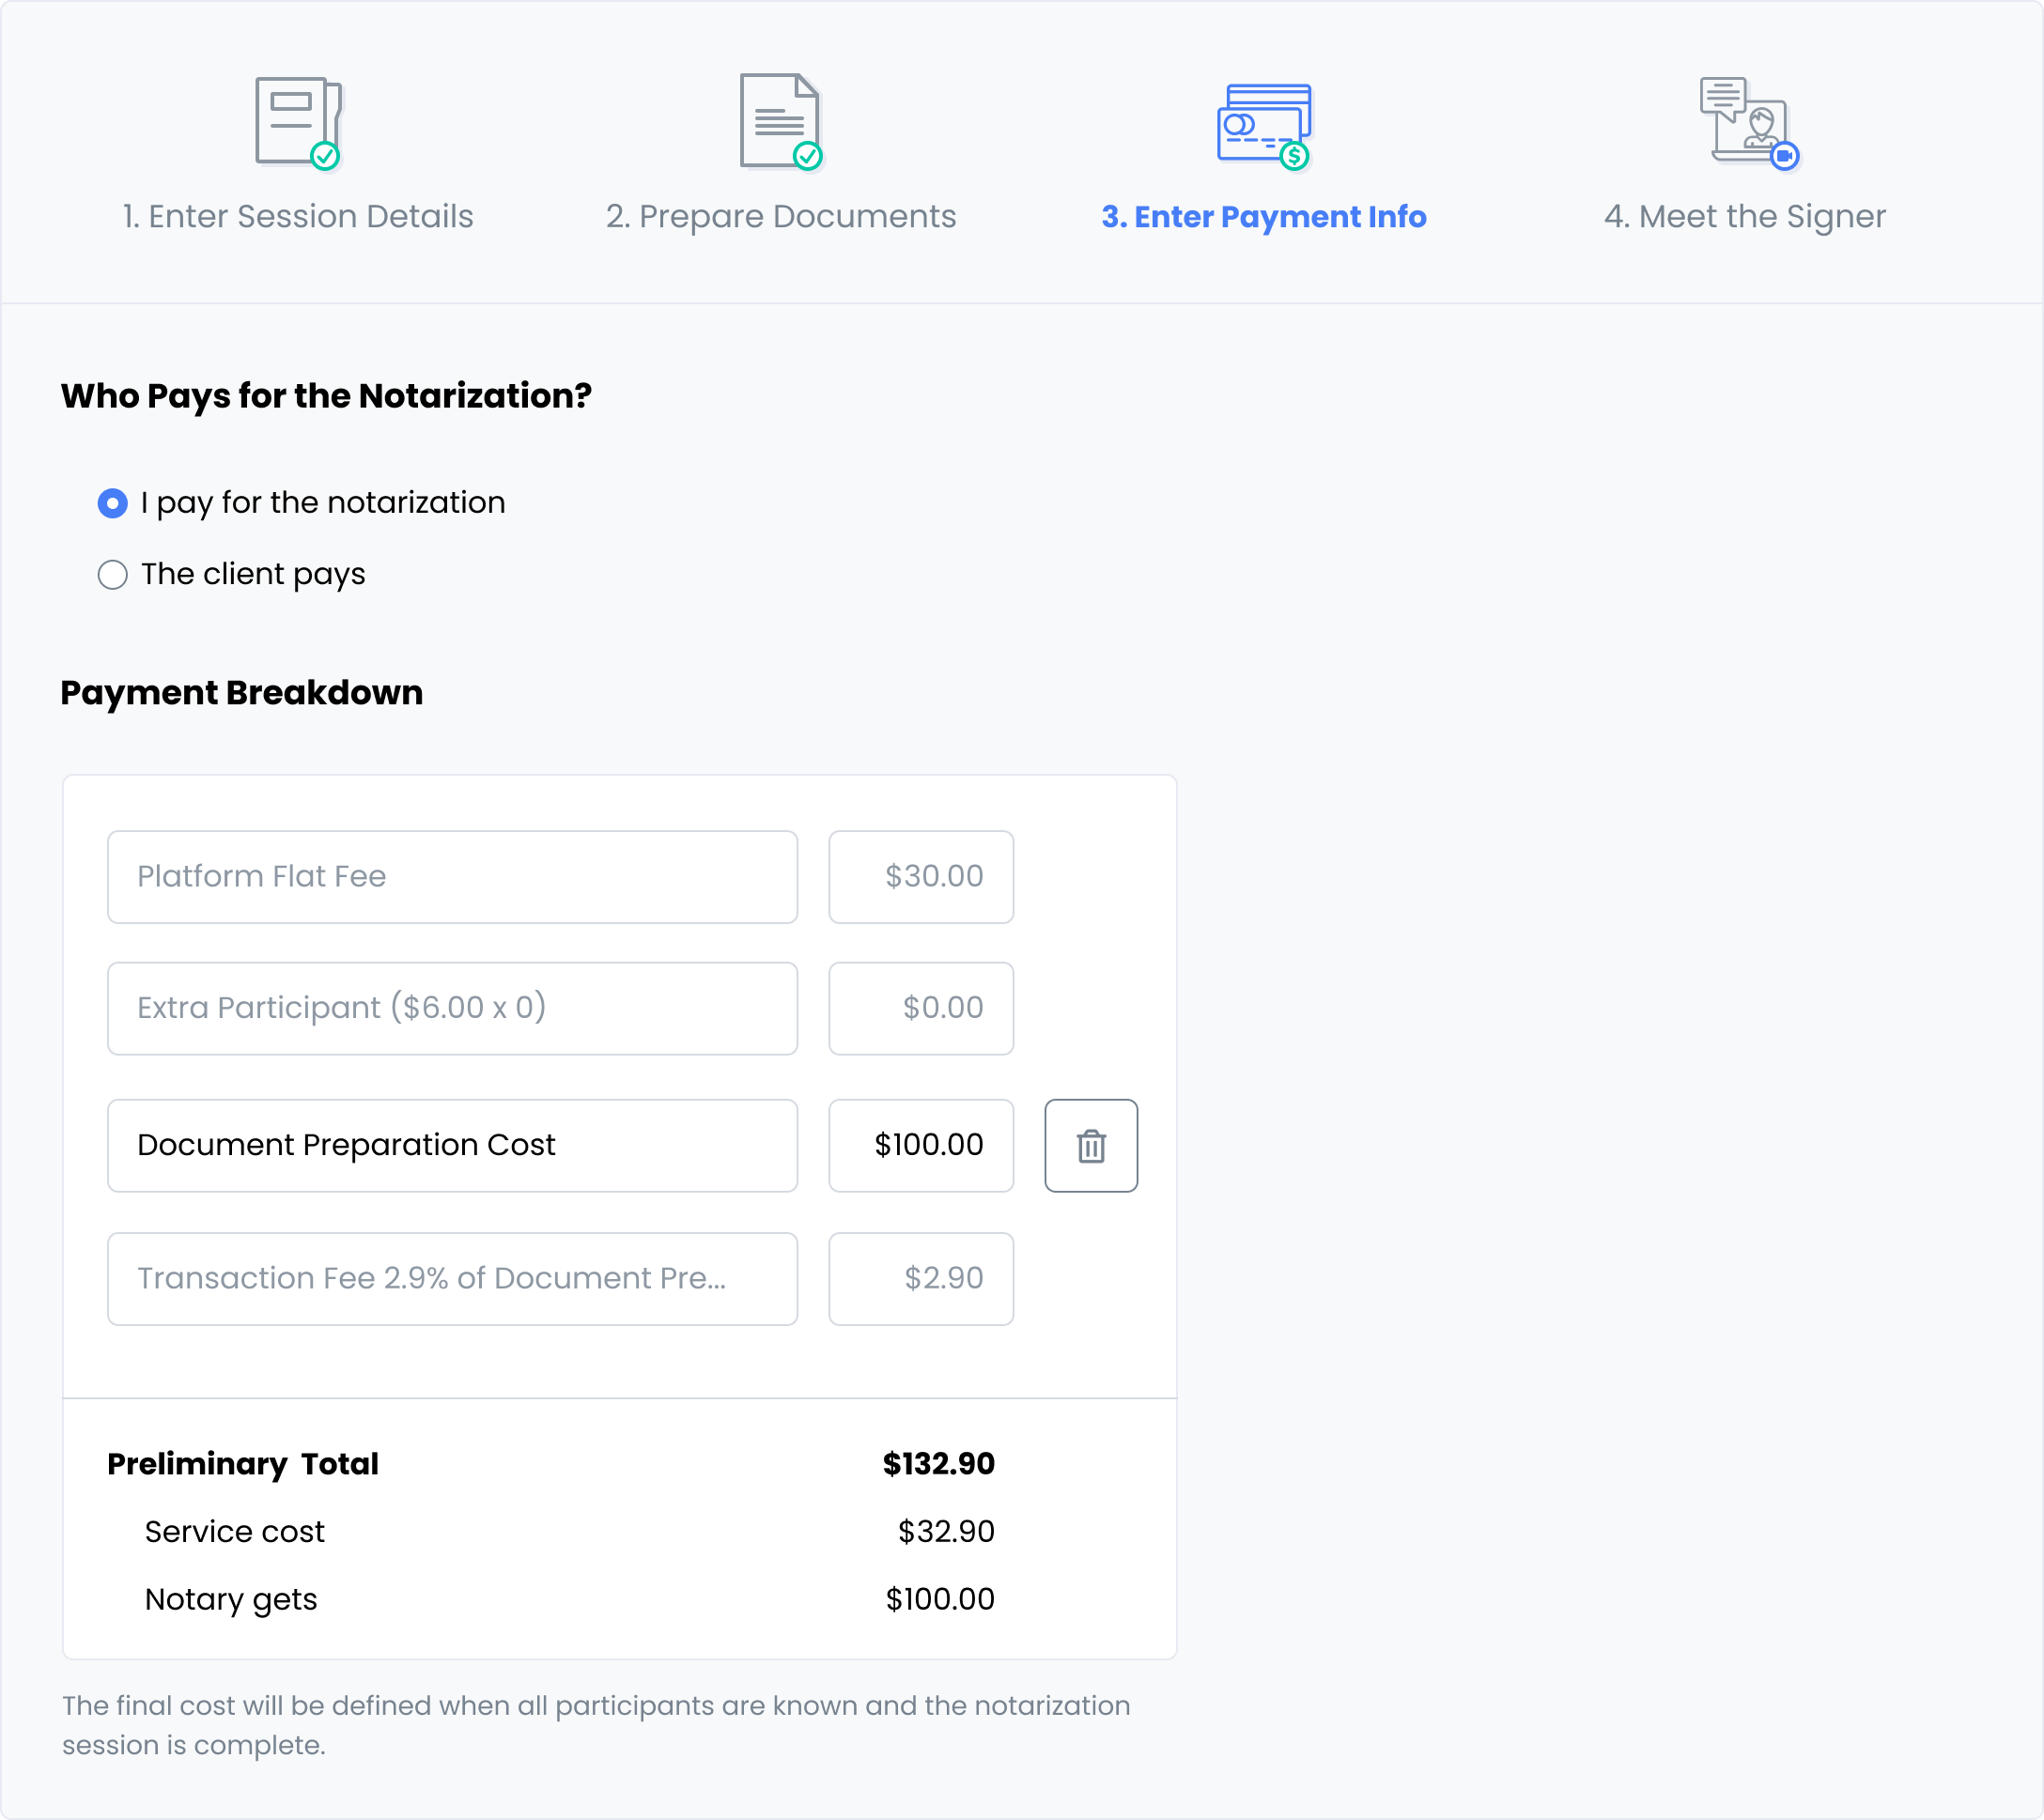This screenshot has width=2044, height=1820.
Task: Choose 'The client pays' radio button
Action: click(x=113, y=574)
